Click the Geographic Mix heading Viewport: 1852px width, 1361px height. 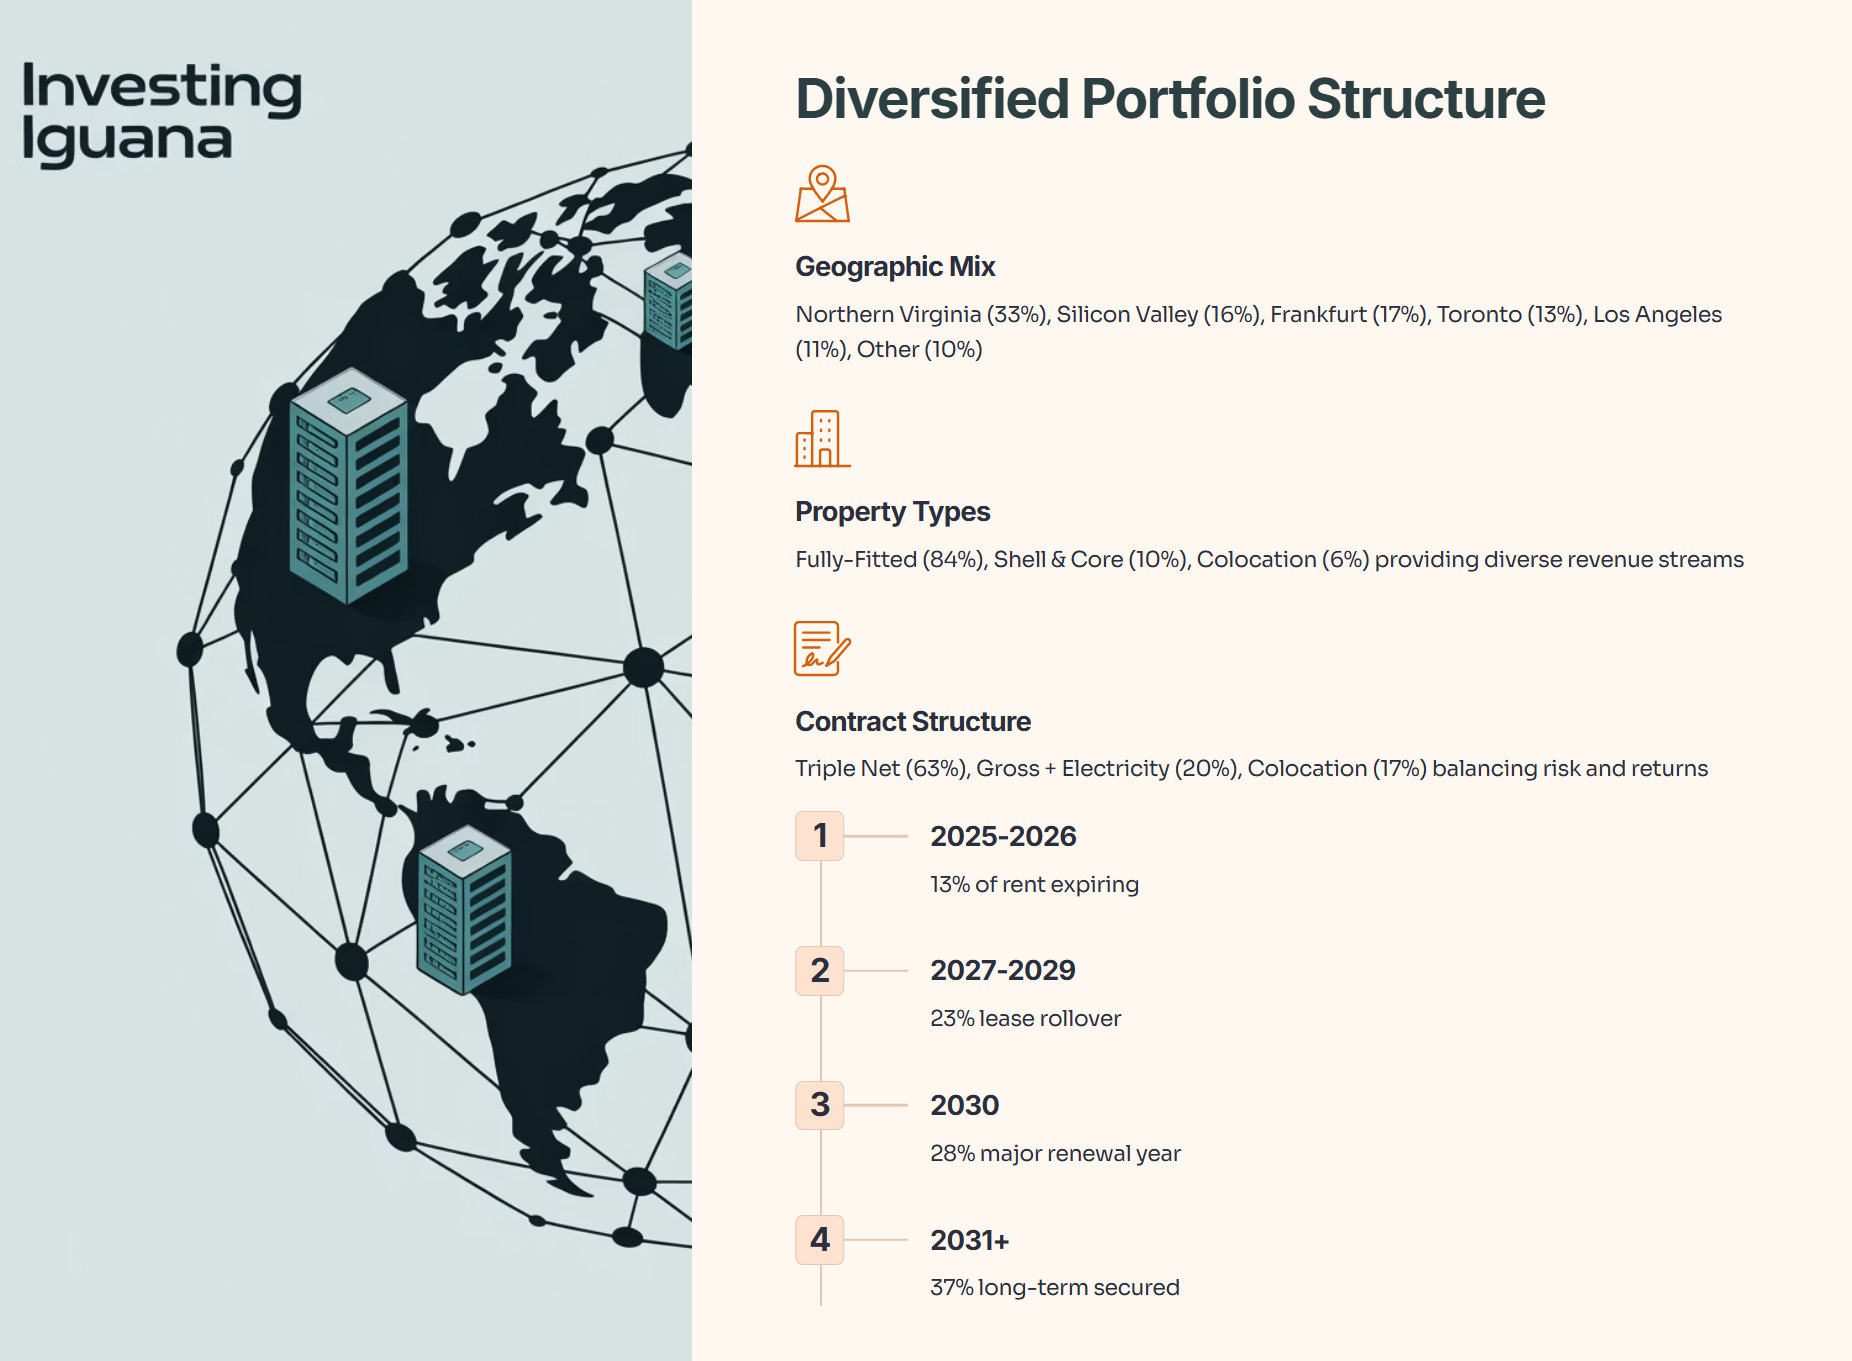point(895,267)
